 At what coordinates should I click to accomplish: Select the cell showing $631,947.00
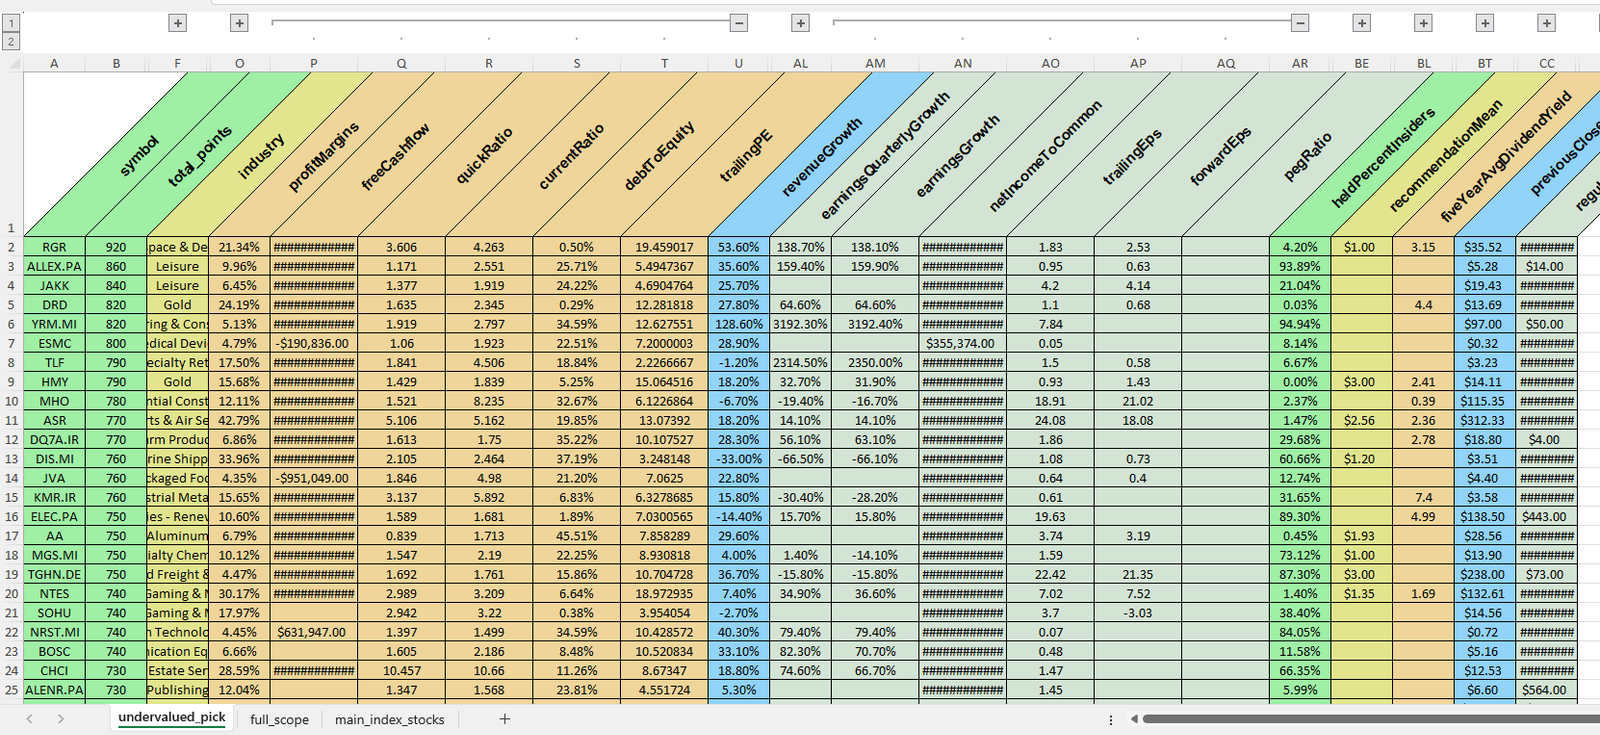313,632
